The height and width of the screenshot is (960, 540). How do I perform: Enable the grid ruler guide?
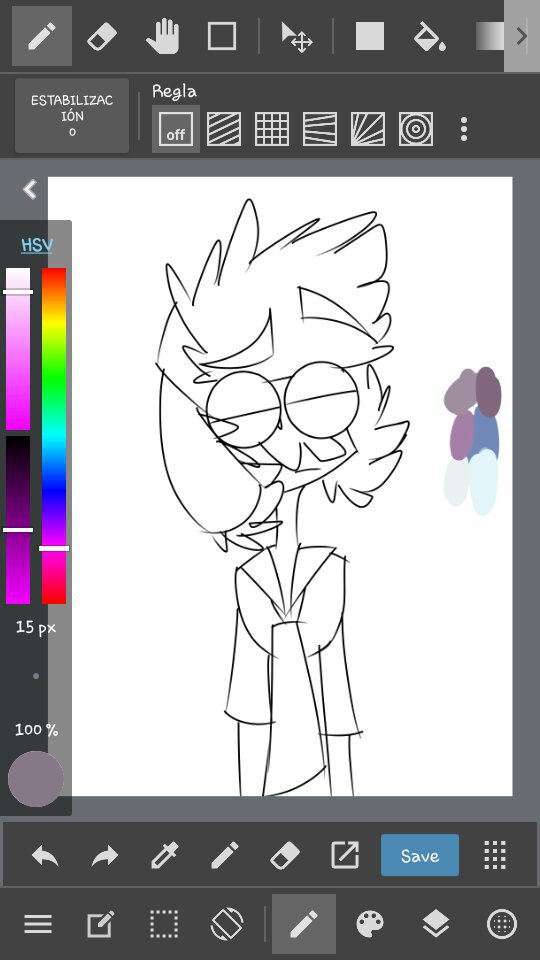click(272, 129)
